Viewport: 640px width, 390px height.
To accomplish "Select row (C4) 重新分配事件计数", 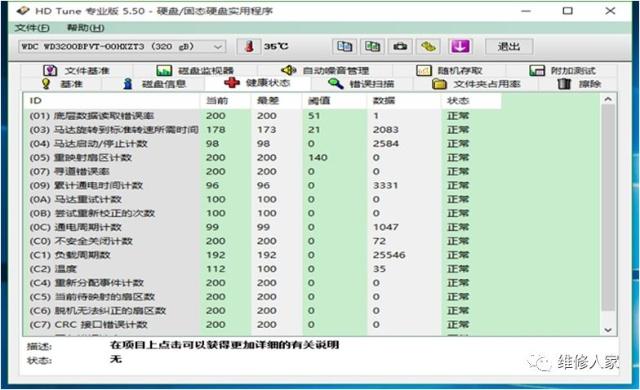I will pos(312,283).
